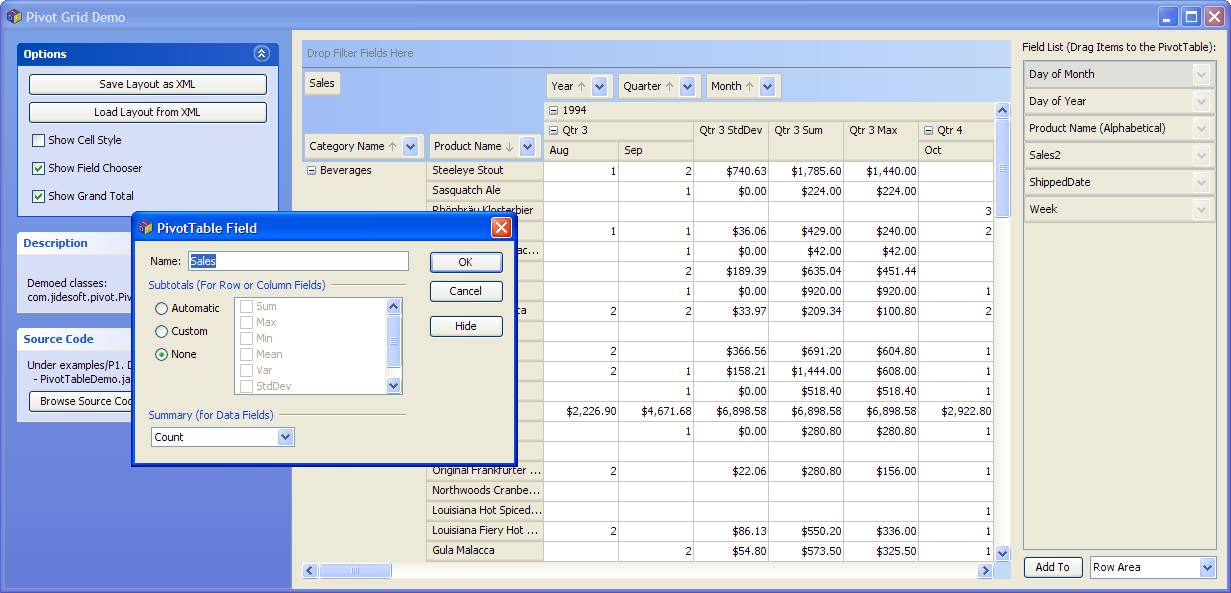1231x593 pixels.
Task: Open the Summary Count combo box
Action: tap(285, 437)
